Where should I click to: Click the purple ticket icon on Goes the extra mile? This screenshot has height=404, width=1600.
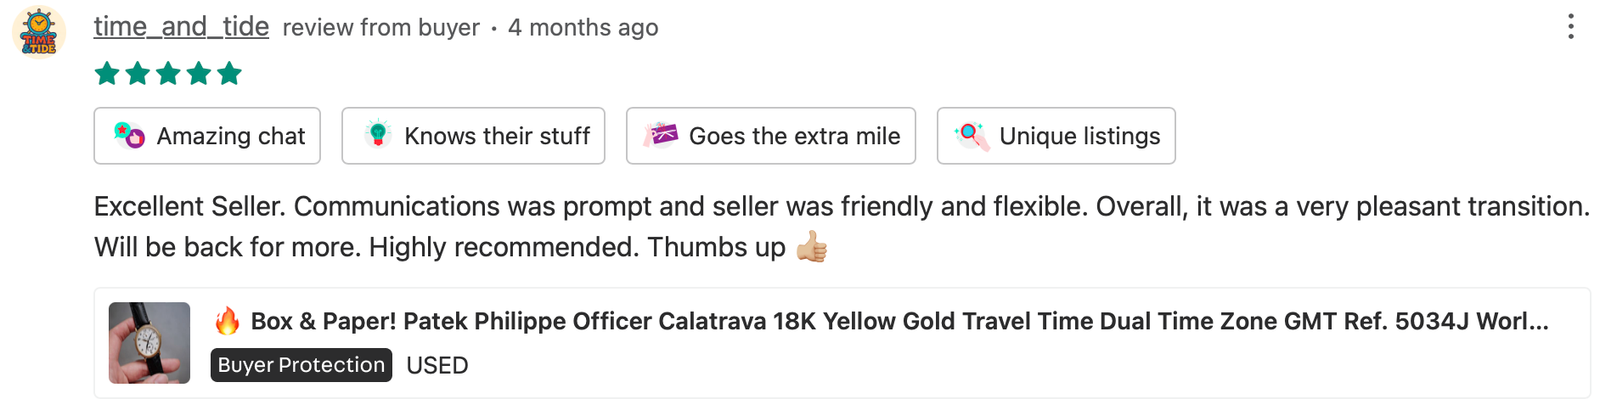pos(660,135)
